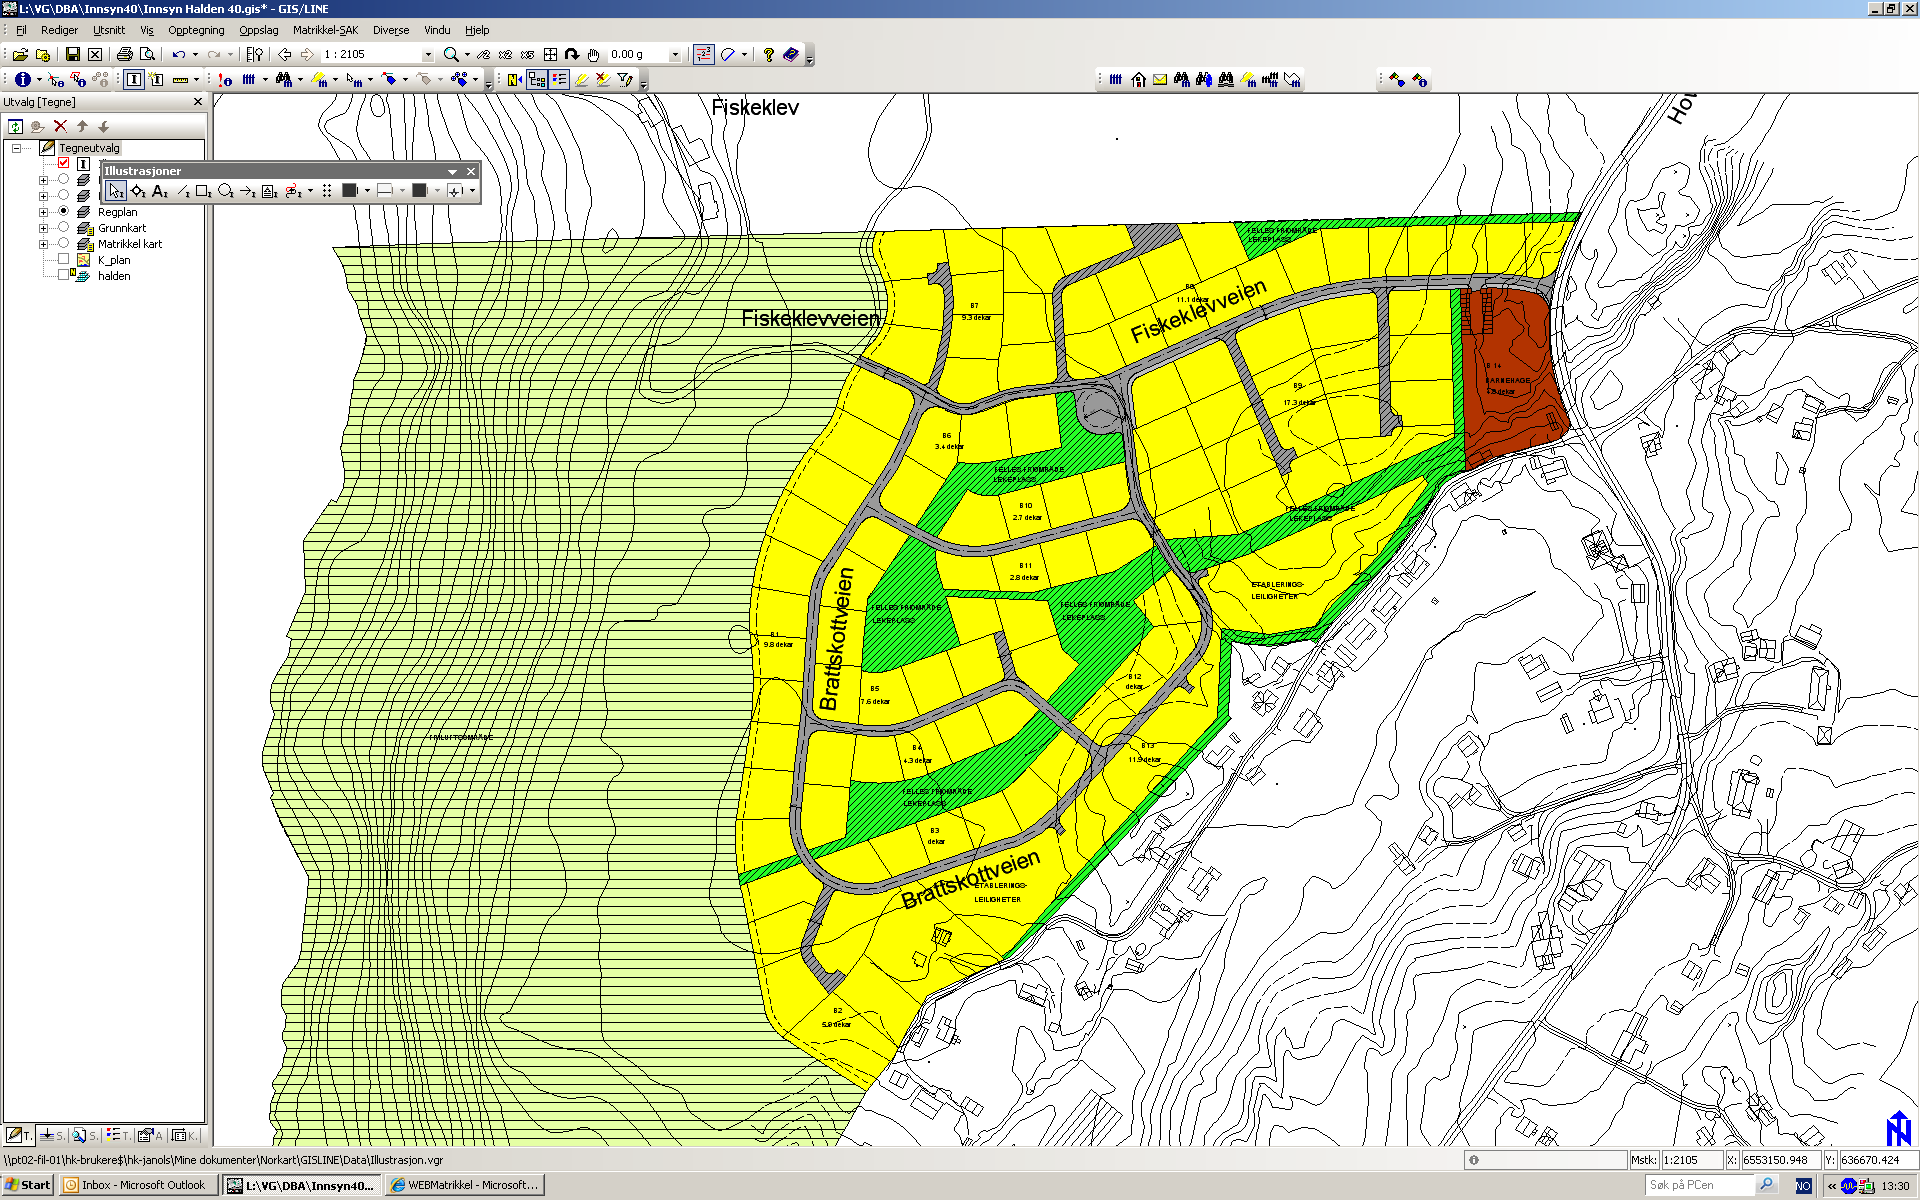Screen dimensions: 1920x1200
Task: Open the Diverse menu
Action: click(x=391, y=30)
